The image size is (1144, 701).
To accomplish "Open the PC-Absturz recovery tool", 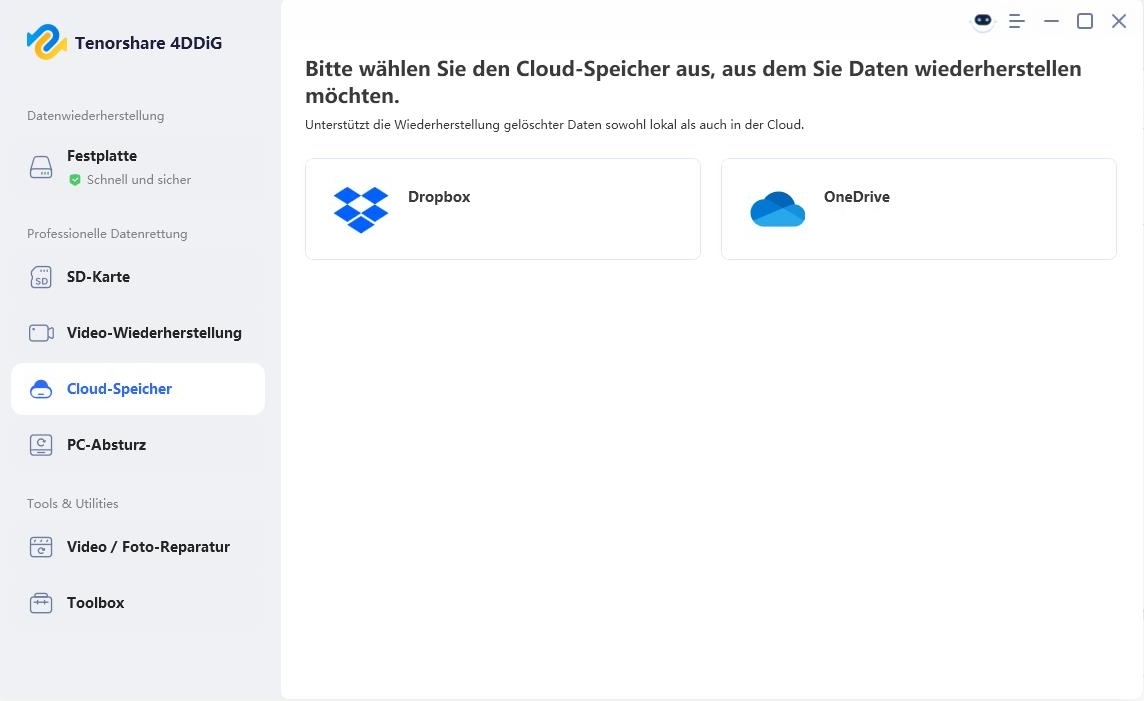I will click(x=107, y=445).
